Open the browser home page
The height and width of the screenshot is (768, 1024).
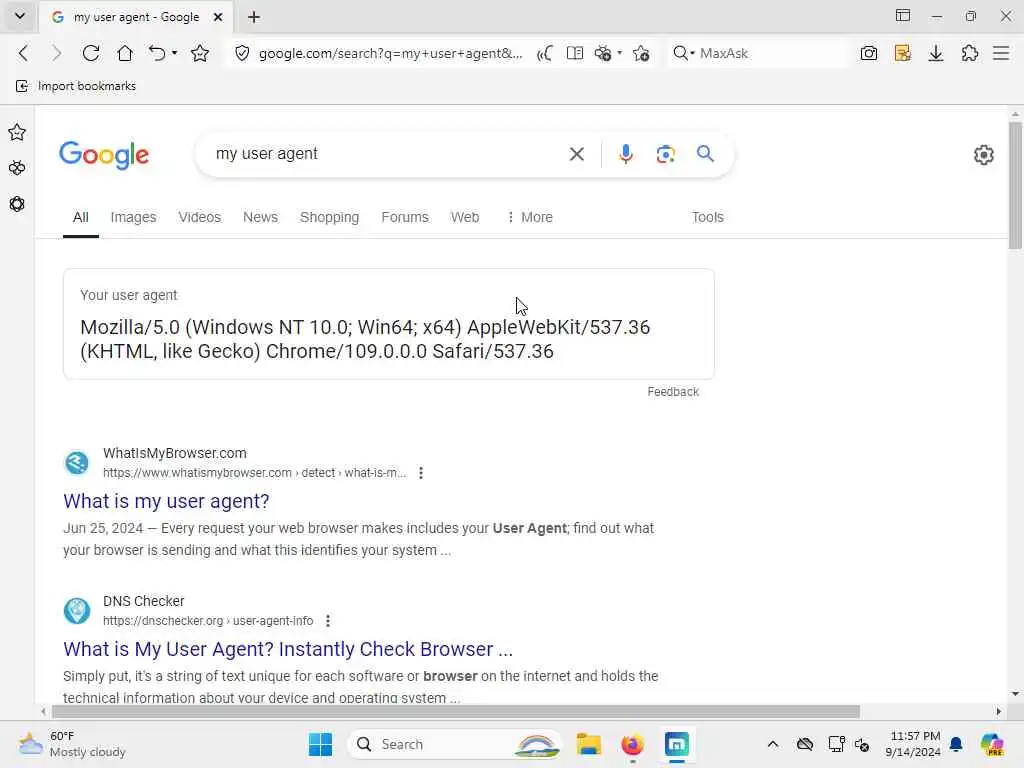[125, 53]
